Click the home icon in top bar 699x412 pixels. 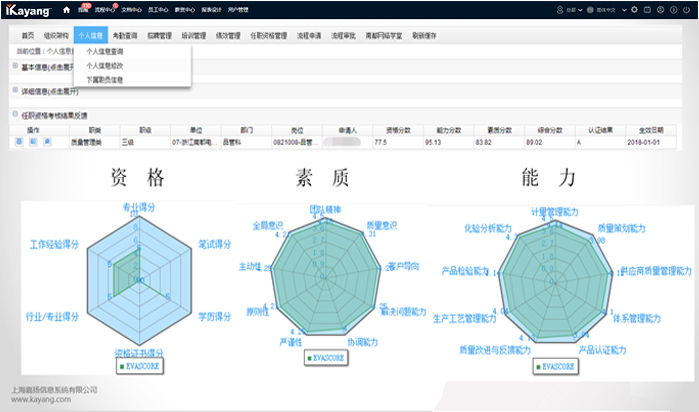[x=66, y=9]
